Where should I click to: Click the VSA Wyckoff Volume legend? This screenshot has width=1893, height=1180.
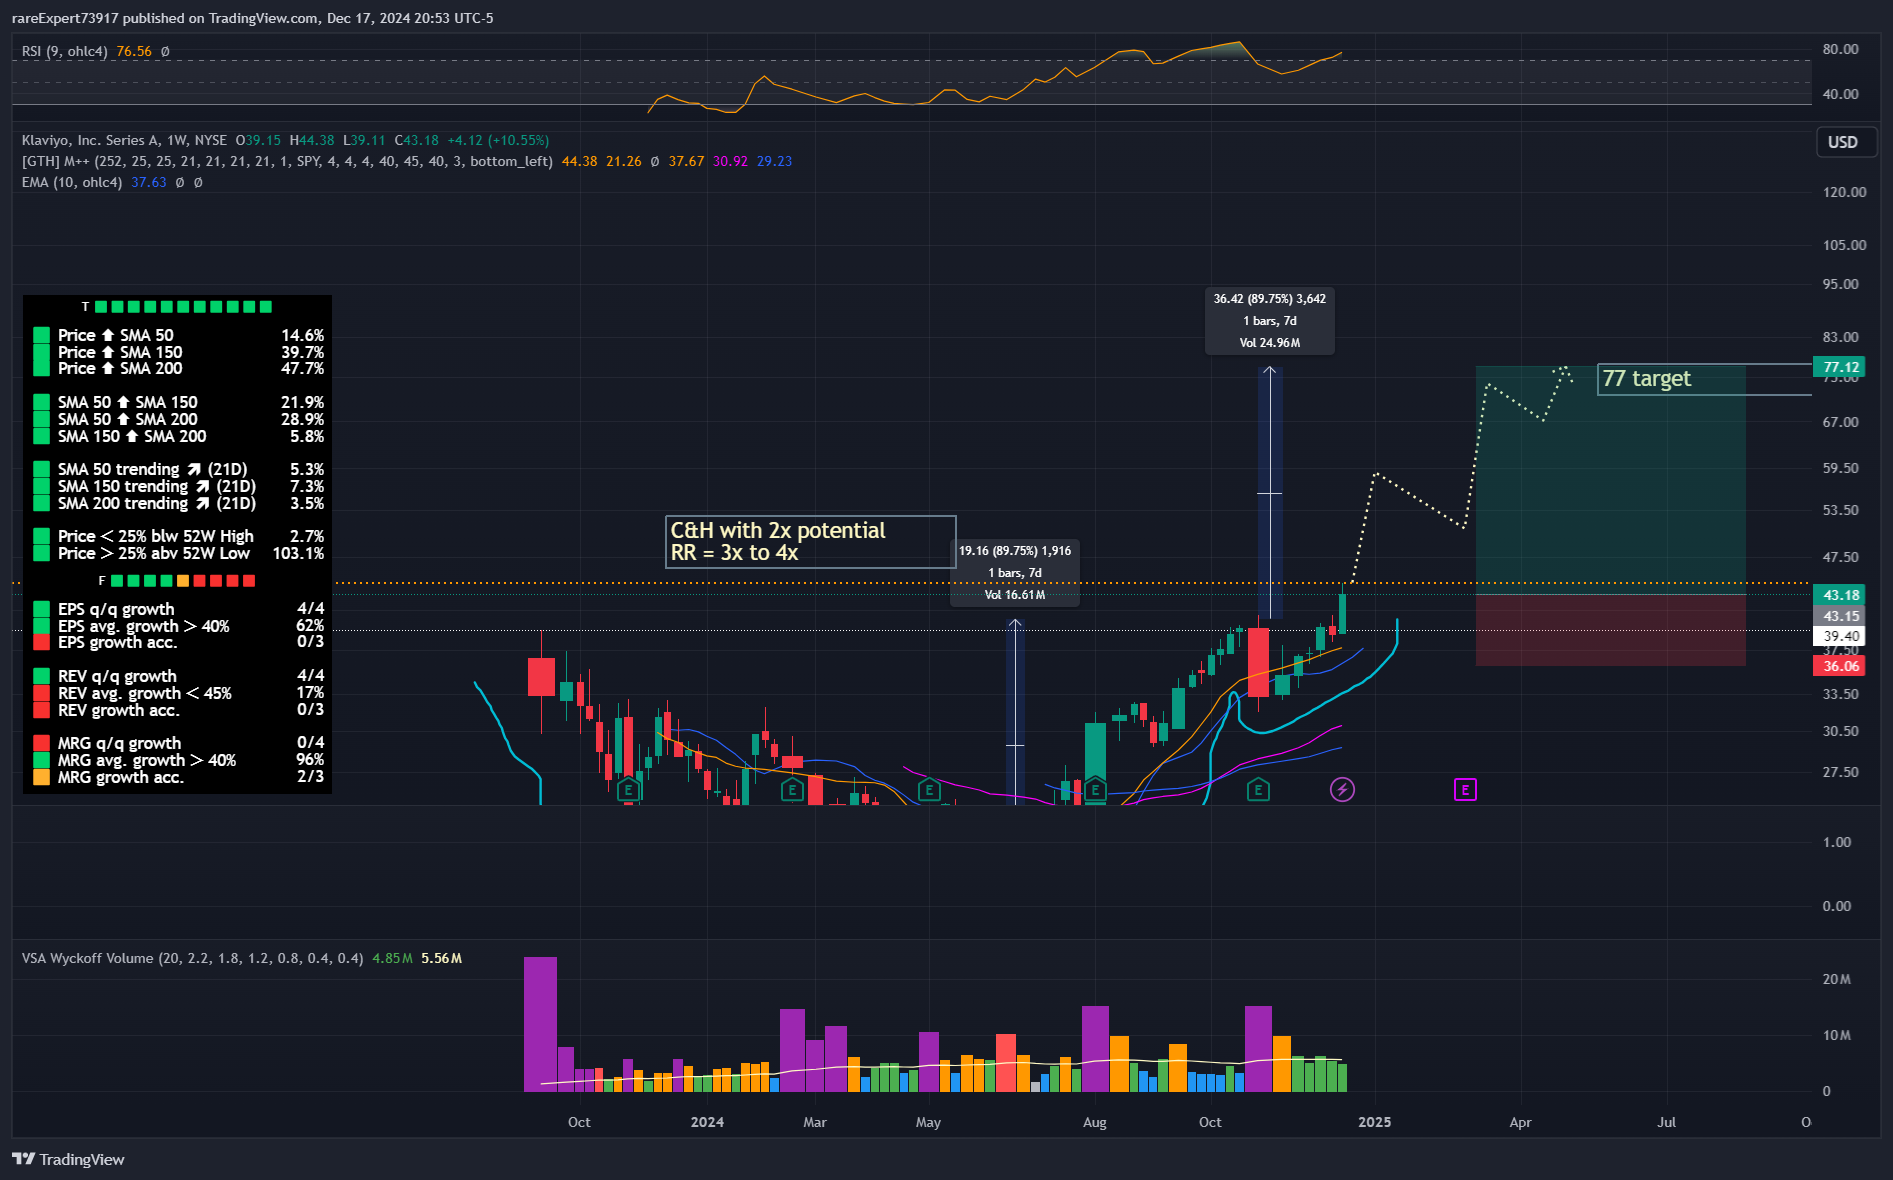click(192, 958)
